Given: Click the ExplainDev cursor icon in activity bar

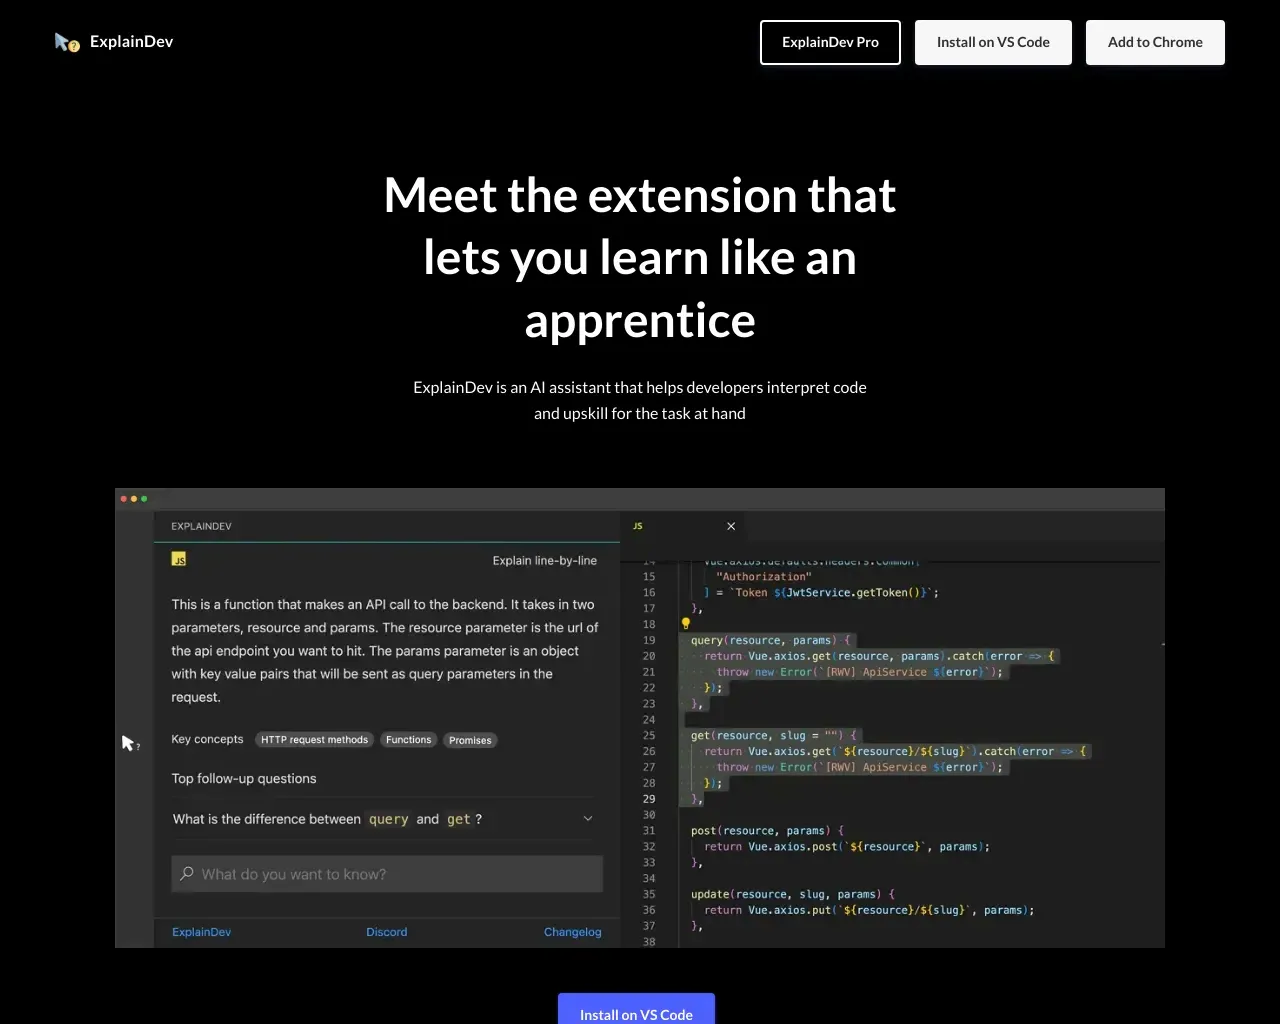Looking at the screenshot, I should pyautogui.click(x=130, y=743).
